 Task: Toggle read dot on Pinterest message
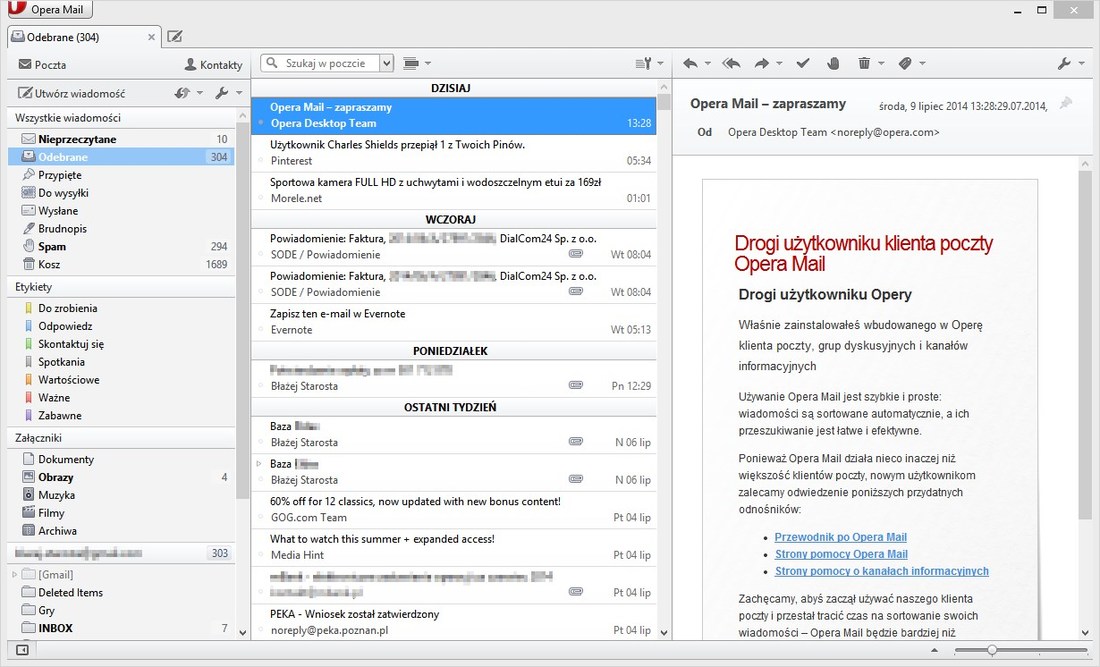point(261,161)
